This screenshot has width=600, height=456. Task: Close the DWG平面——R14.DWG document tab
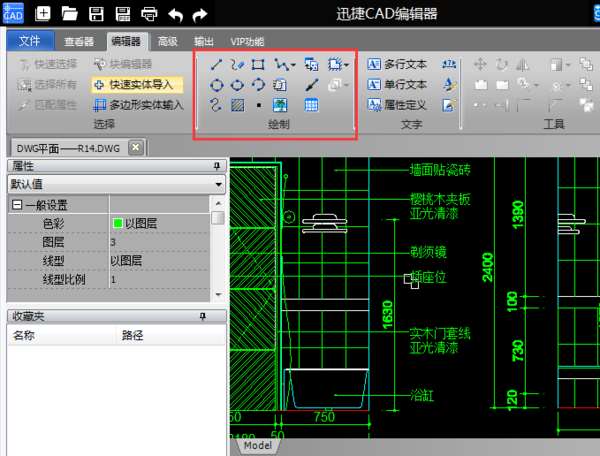[135, 147]
